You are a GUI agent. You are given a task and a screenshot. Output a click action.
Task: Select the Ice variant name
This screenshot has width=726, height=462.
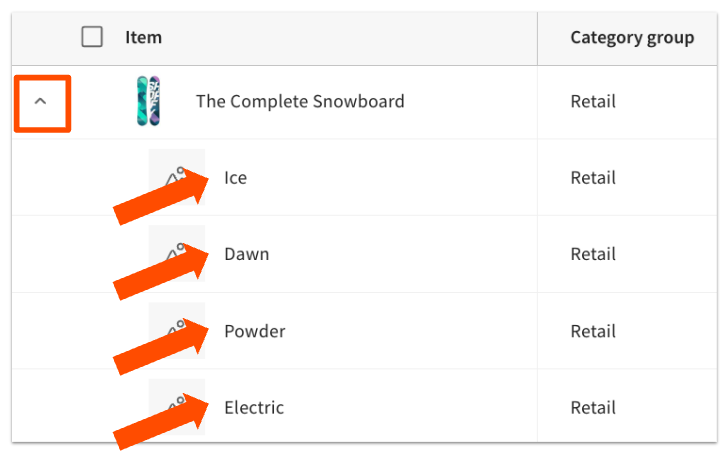coord(236,178)
